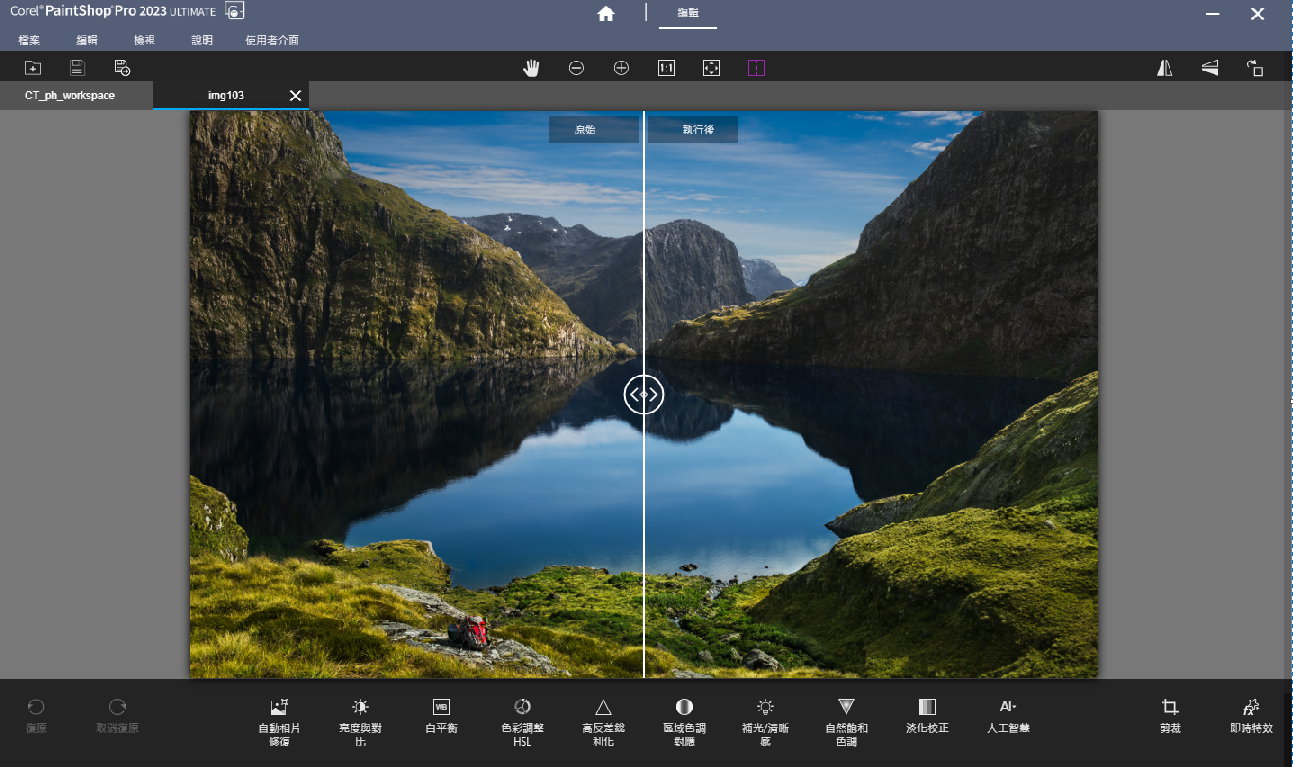
Task: Open 自然飽和色調 vibrancy tool
Action: tap(846, 722)
